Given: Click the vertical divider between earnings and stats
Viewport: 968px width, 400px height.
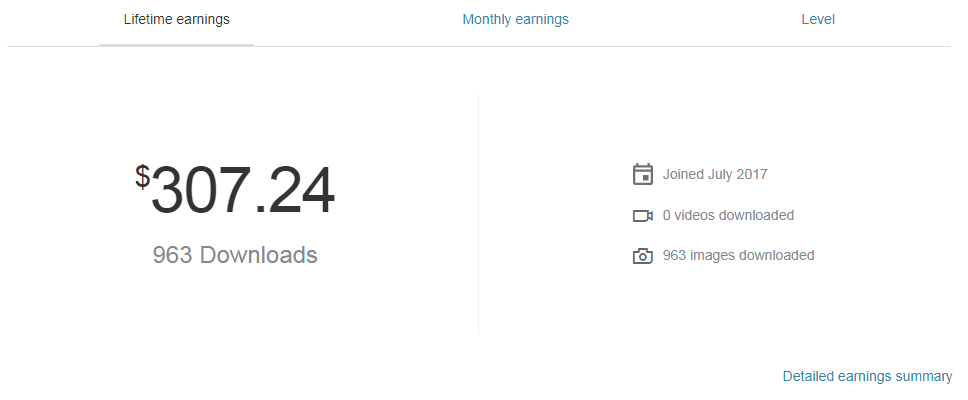Looking at the screenshot, I should [478, 215].
